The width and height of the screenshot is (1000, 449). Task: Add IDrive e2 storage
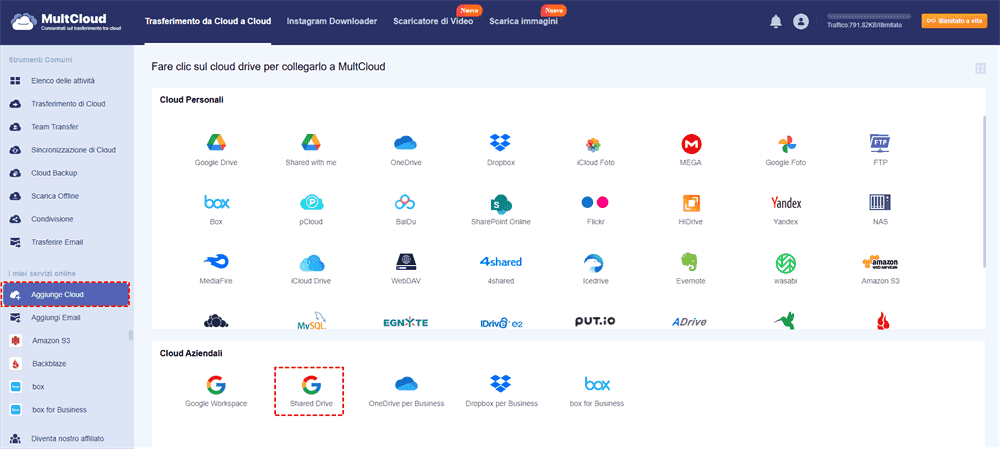501,322
